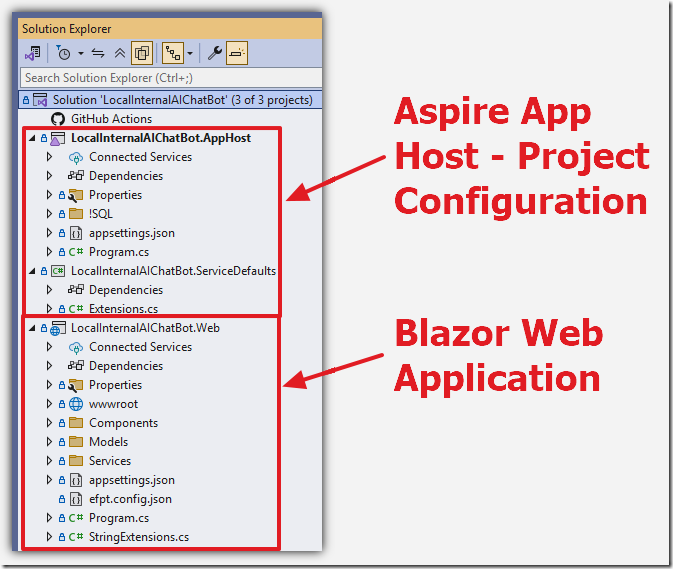Click Web project Dependencies icon
The height and width of the screenshot is (569, 673).
point(76,366)
